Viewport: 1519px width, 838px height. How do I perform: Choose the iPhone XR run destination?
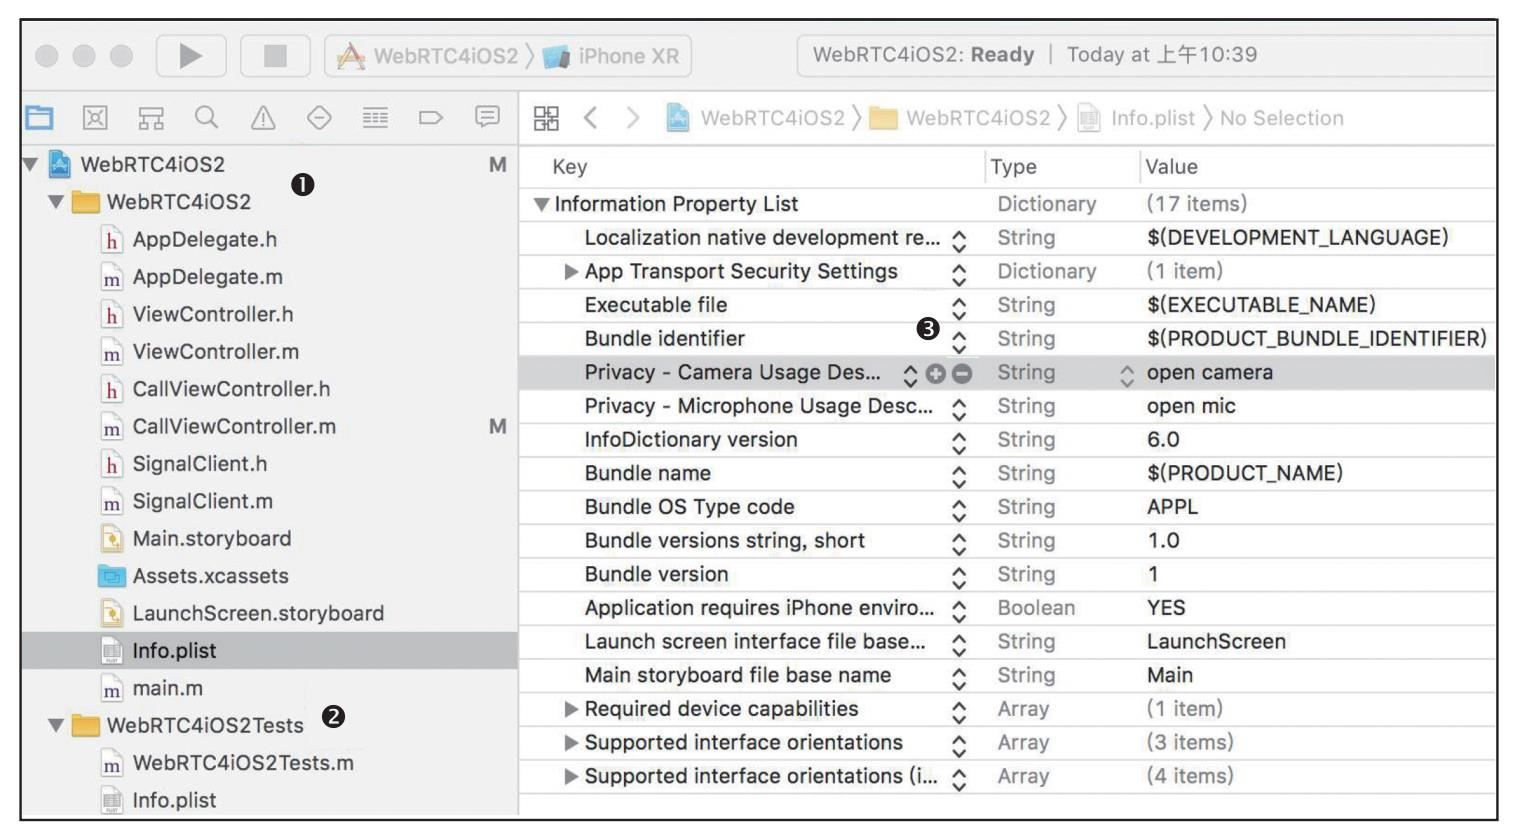[612, 56]
